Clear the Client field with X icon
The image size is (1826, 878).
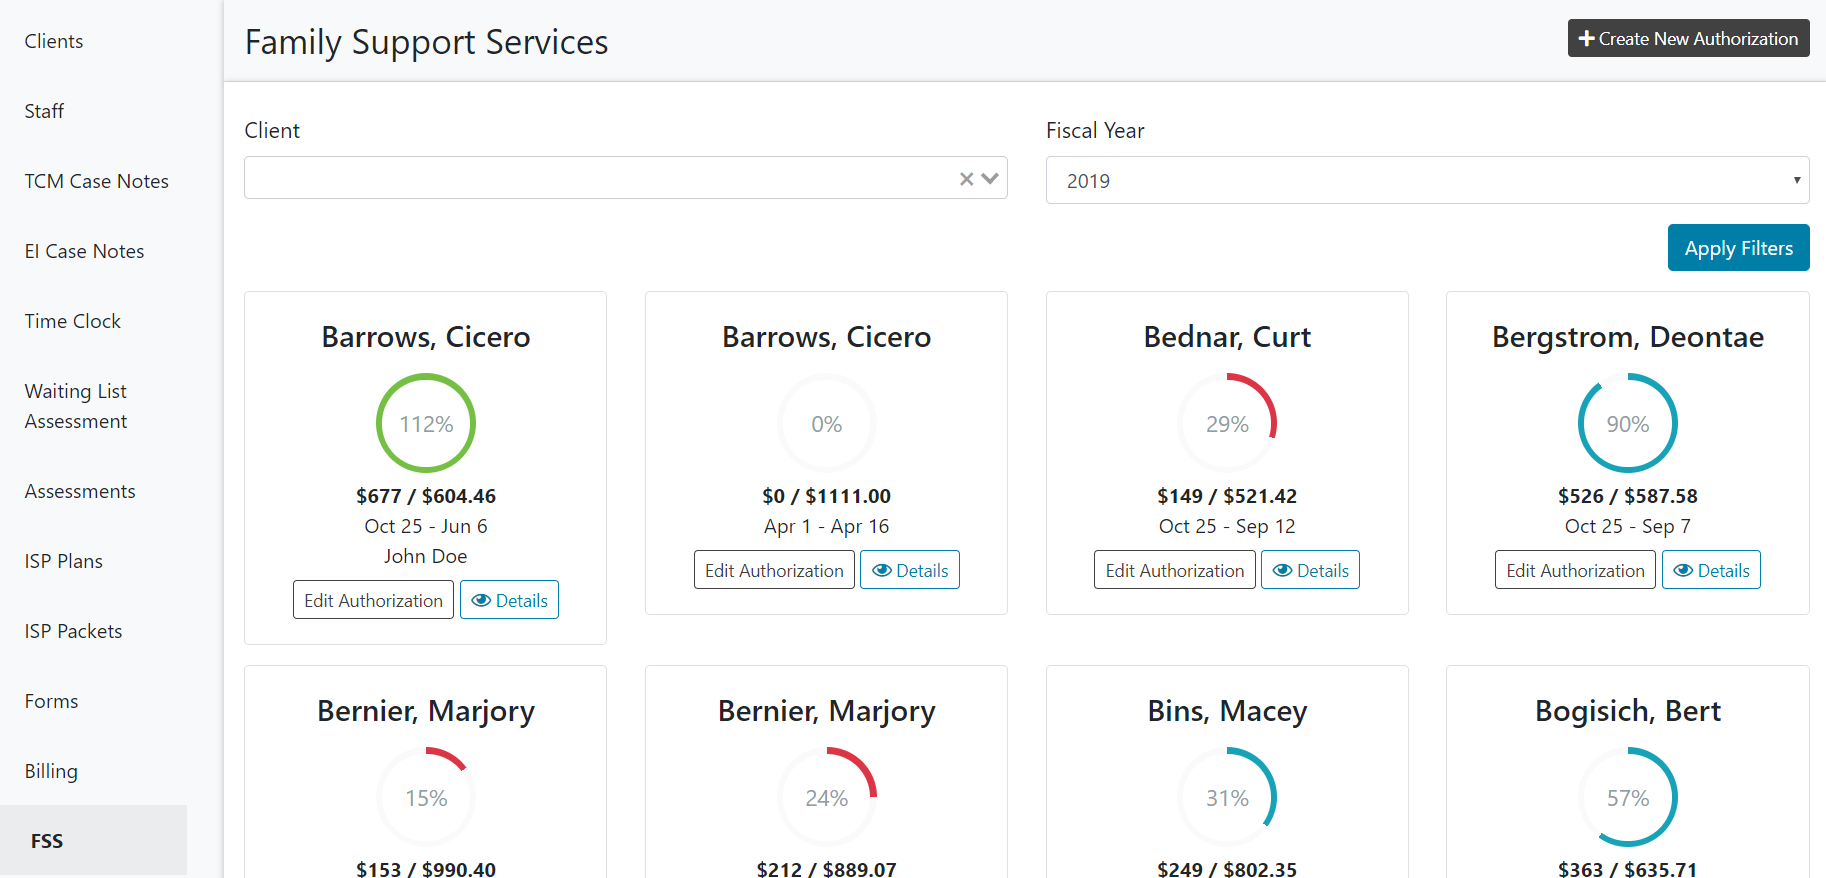(x=966, y=179)
